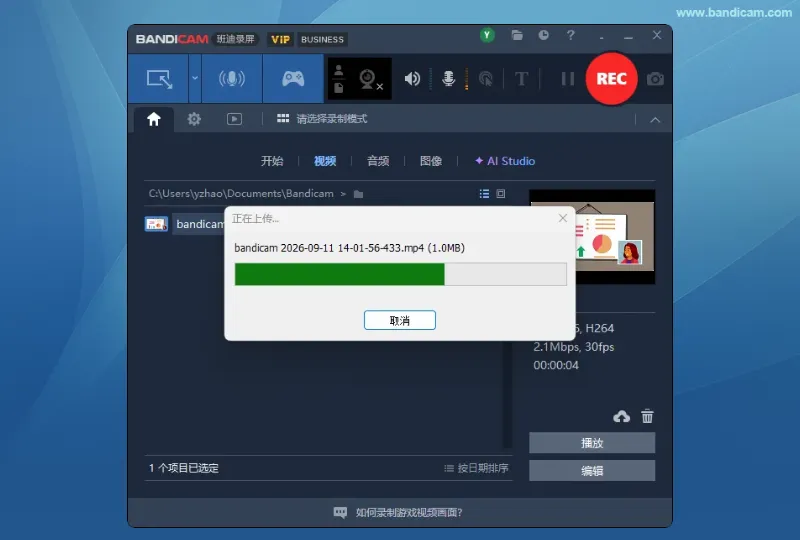The height and width of the screenshot is (540, 800).
Task: Close the upload dialog with X
Action: (563, 218)
